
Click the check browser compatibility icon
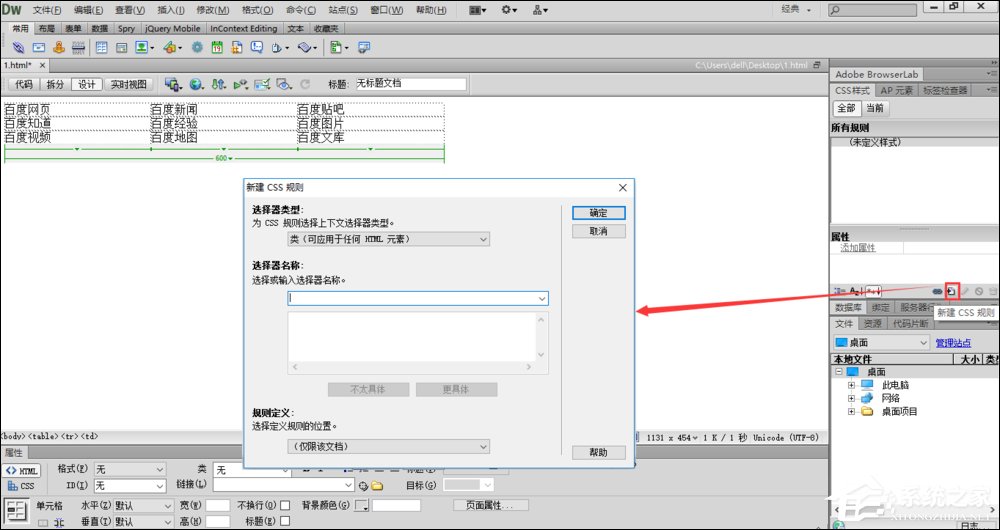point(262,84)
